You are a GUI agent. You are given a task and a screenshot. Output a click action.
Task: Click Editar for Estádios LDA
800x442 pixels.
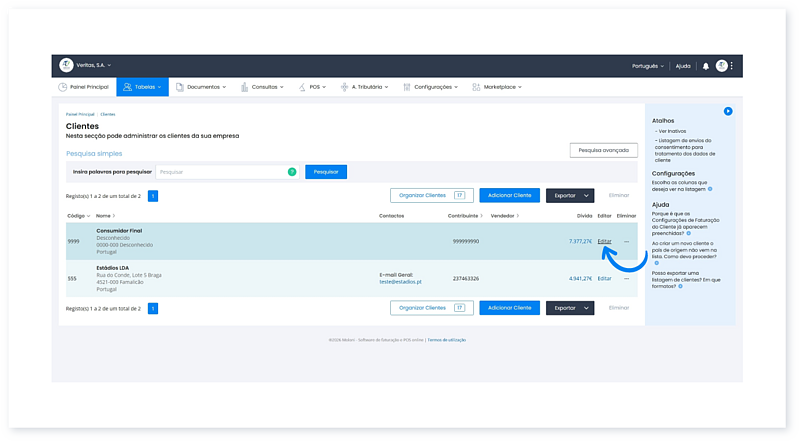(604, 278)
